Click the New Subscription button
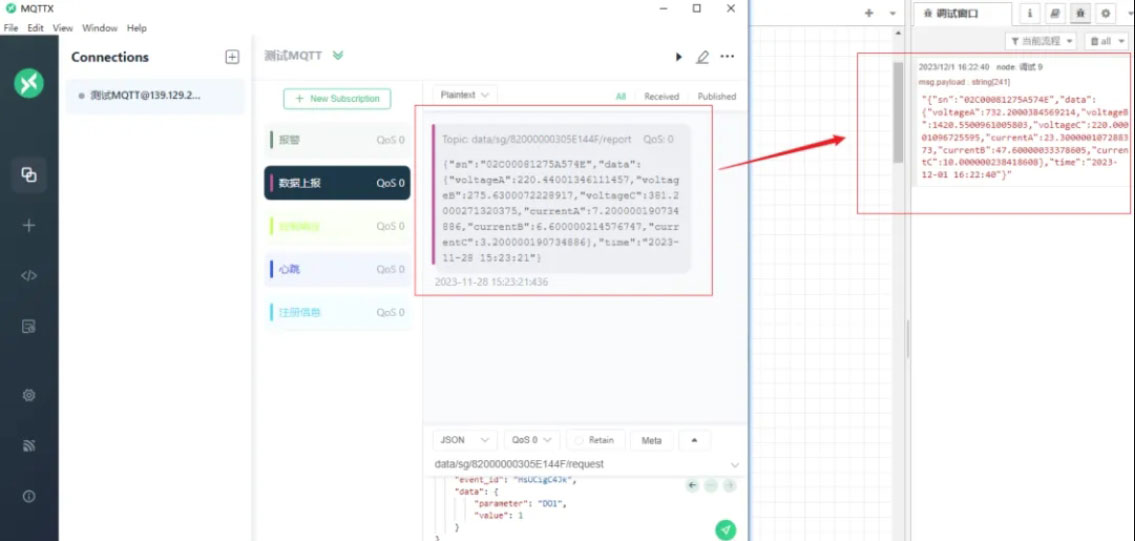Viewport: 1135px width, 541px height. click(x=337, y=99)
